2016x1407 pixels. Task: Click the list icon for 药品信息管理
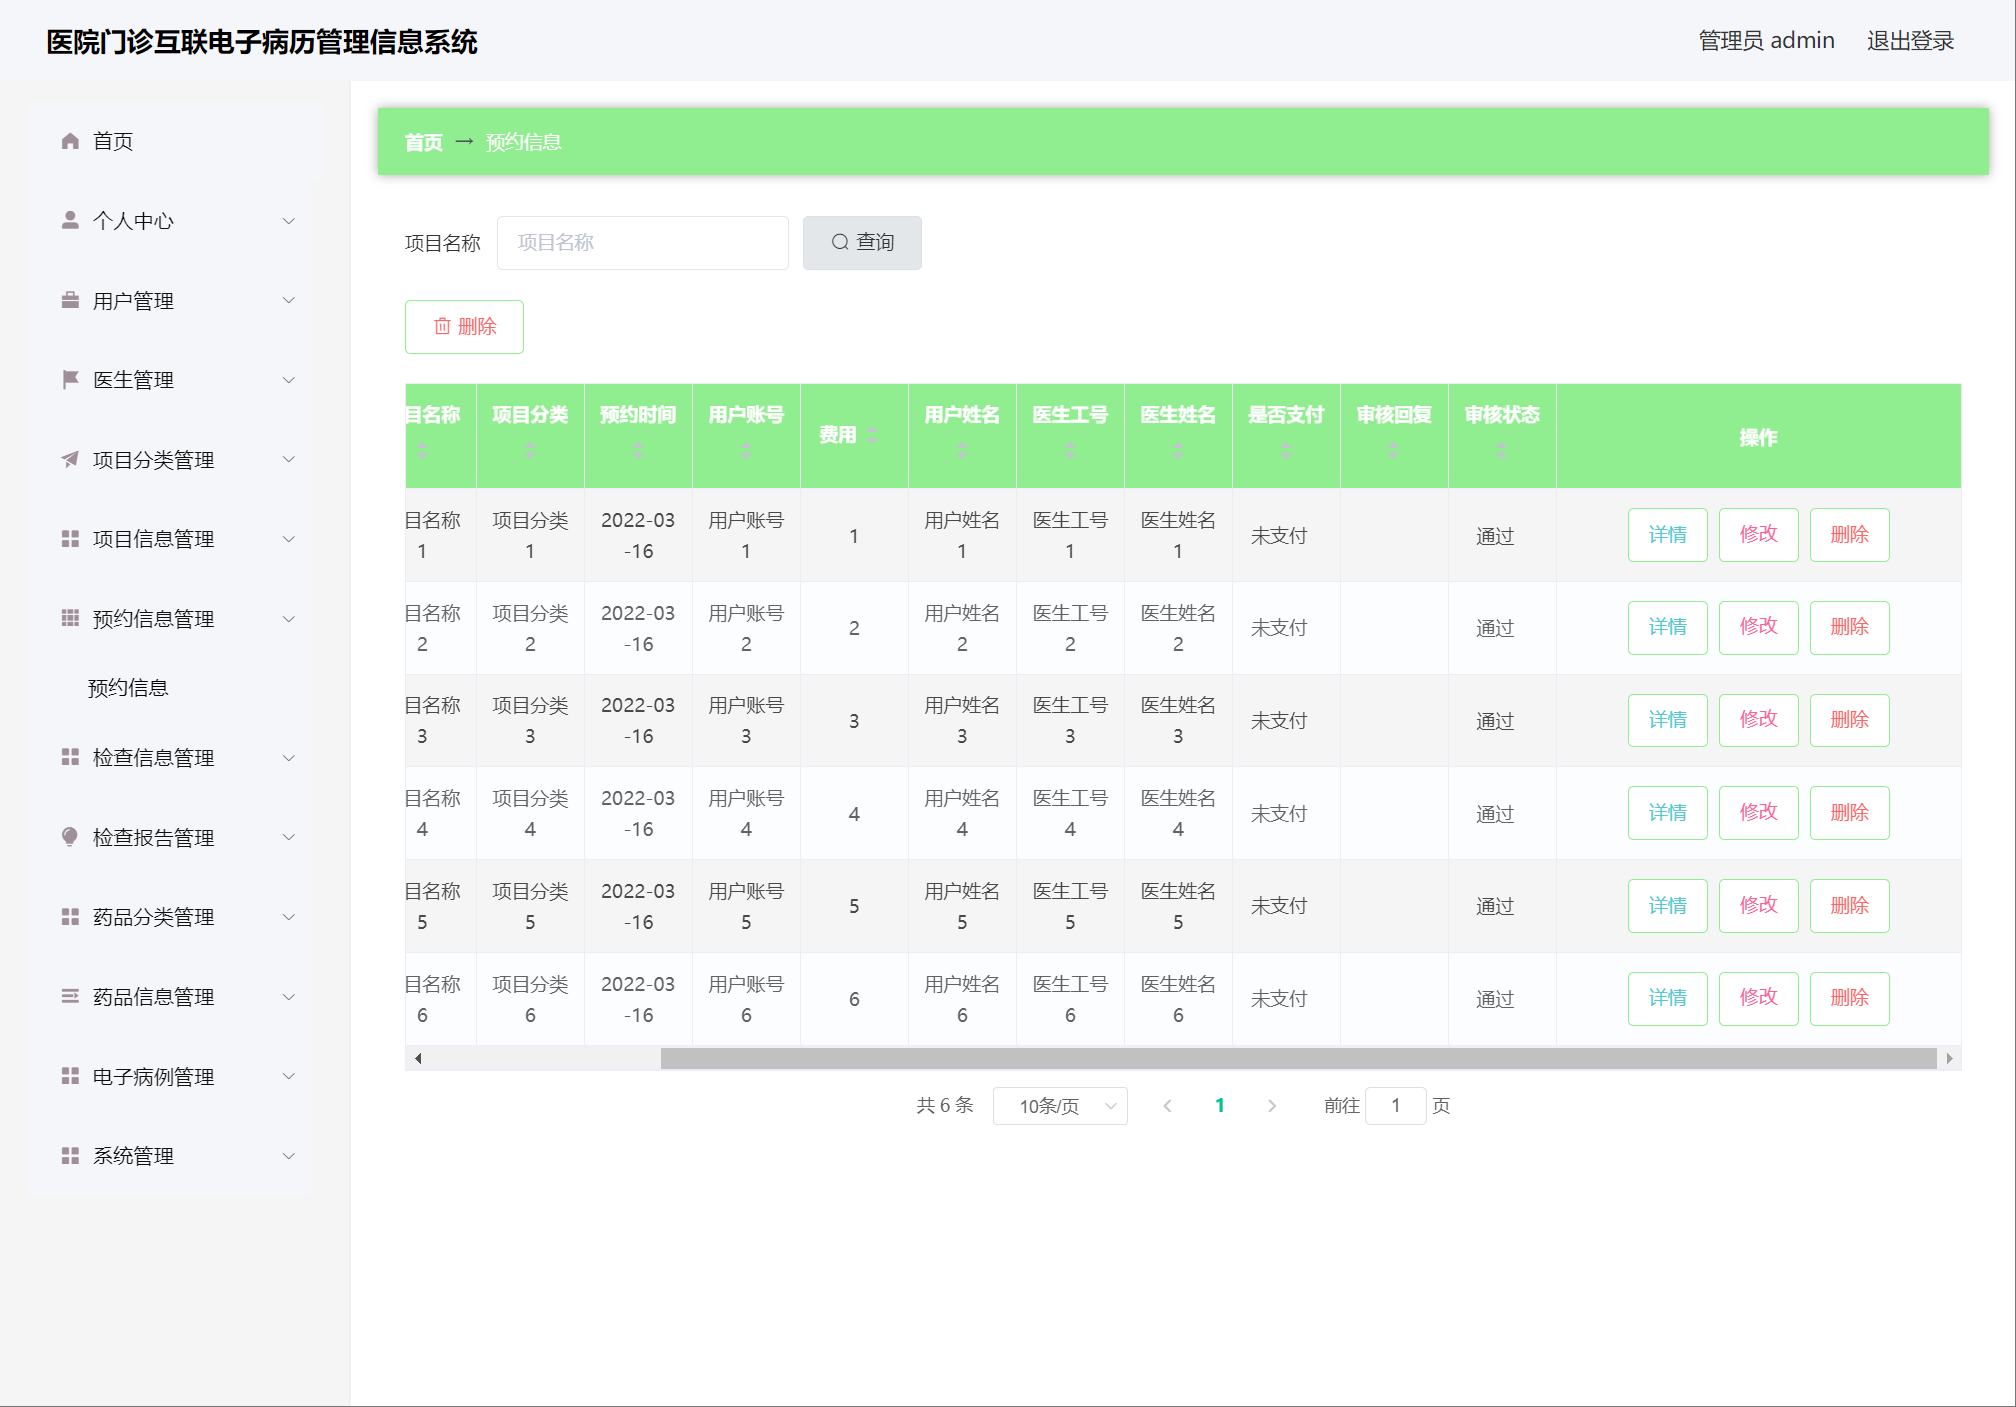click(x=70, y=996)
